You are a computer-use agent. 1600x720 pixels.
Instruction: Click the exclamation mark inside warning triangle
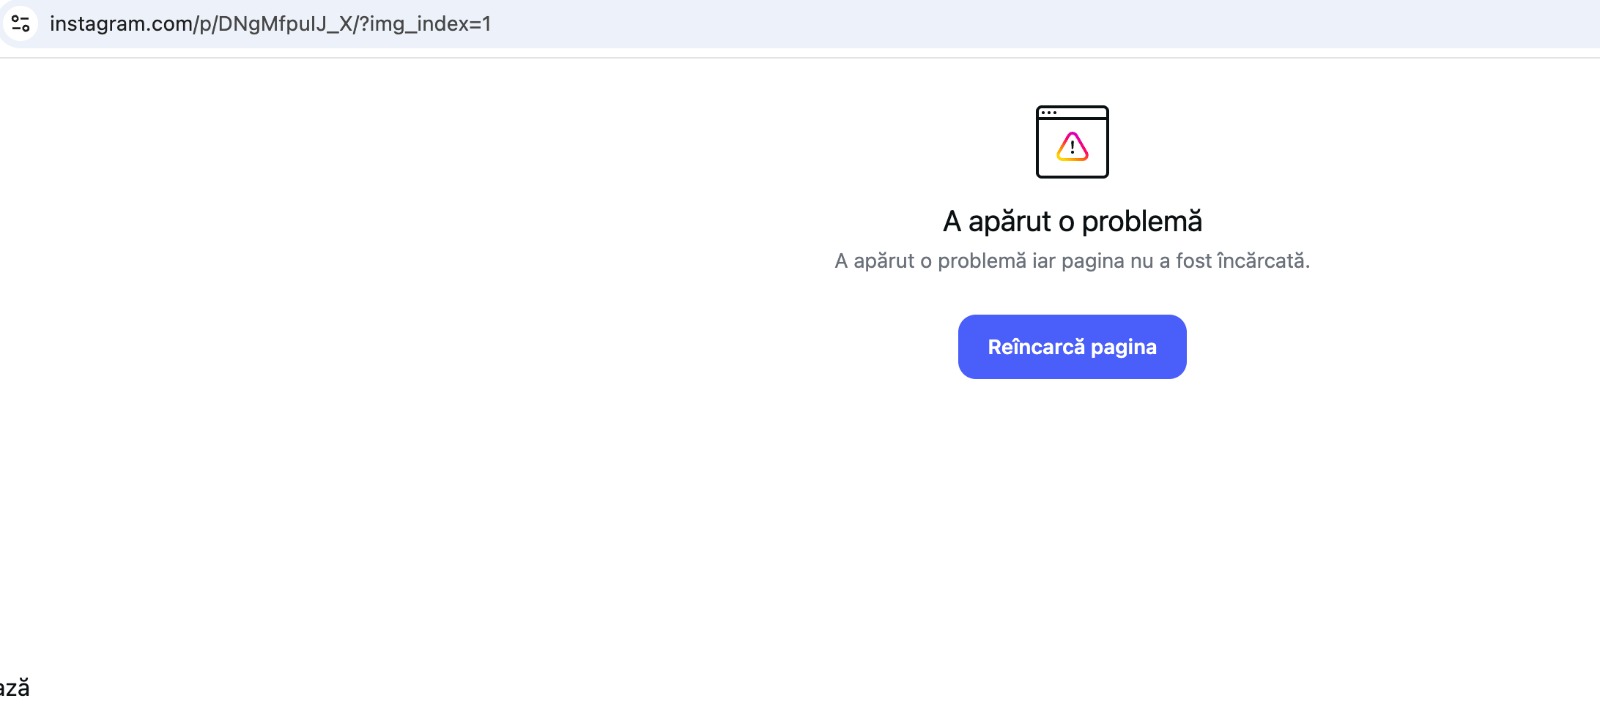(x=1072, y=148)
